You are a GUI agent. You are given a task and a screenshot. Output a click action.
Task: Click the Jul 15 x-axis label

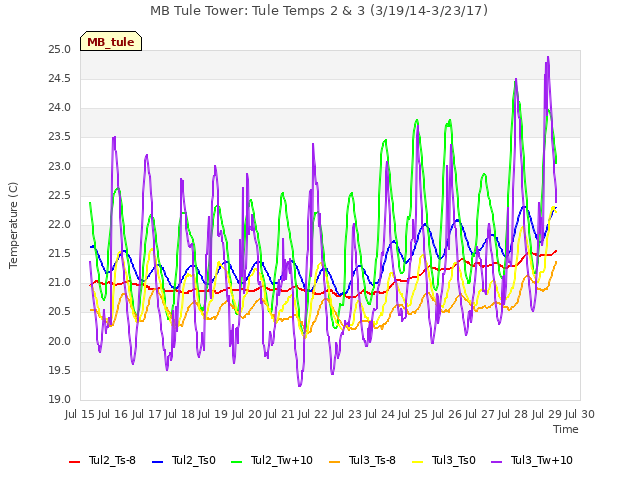[80, 414]
